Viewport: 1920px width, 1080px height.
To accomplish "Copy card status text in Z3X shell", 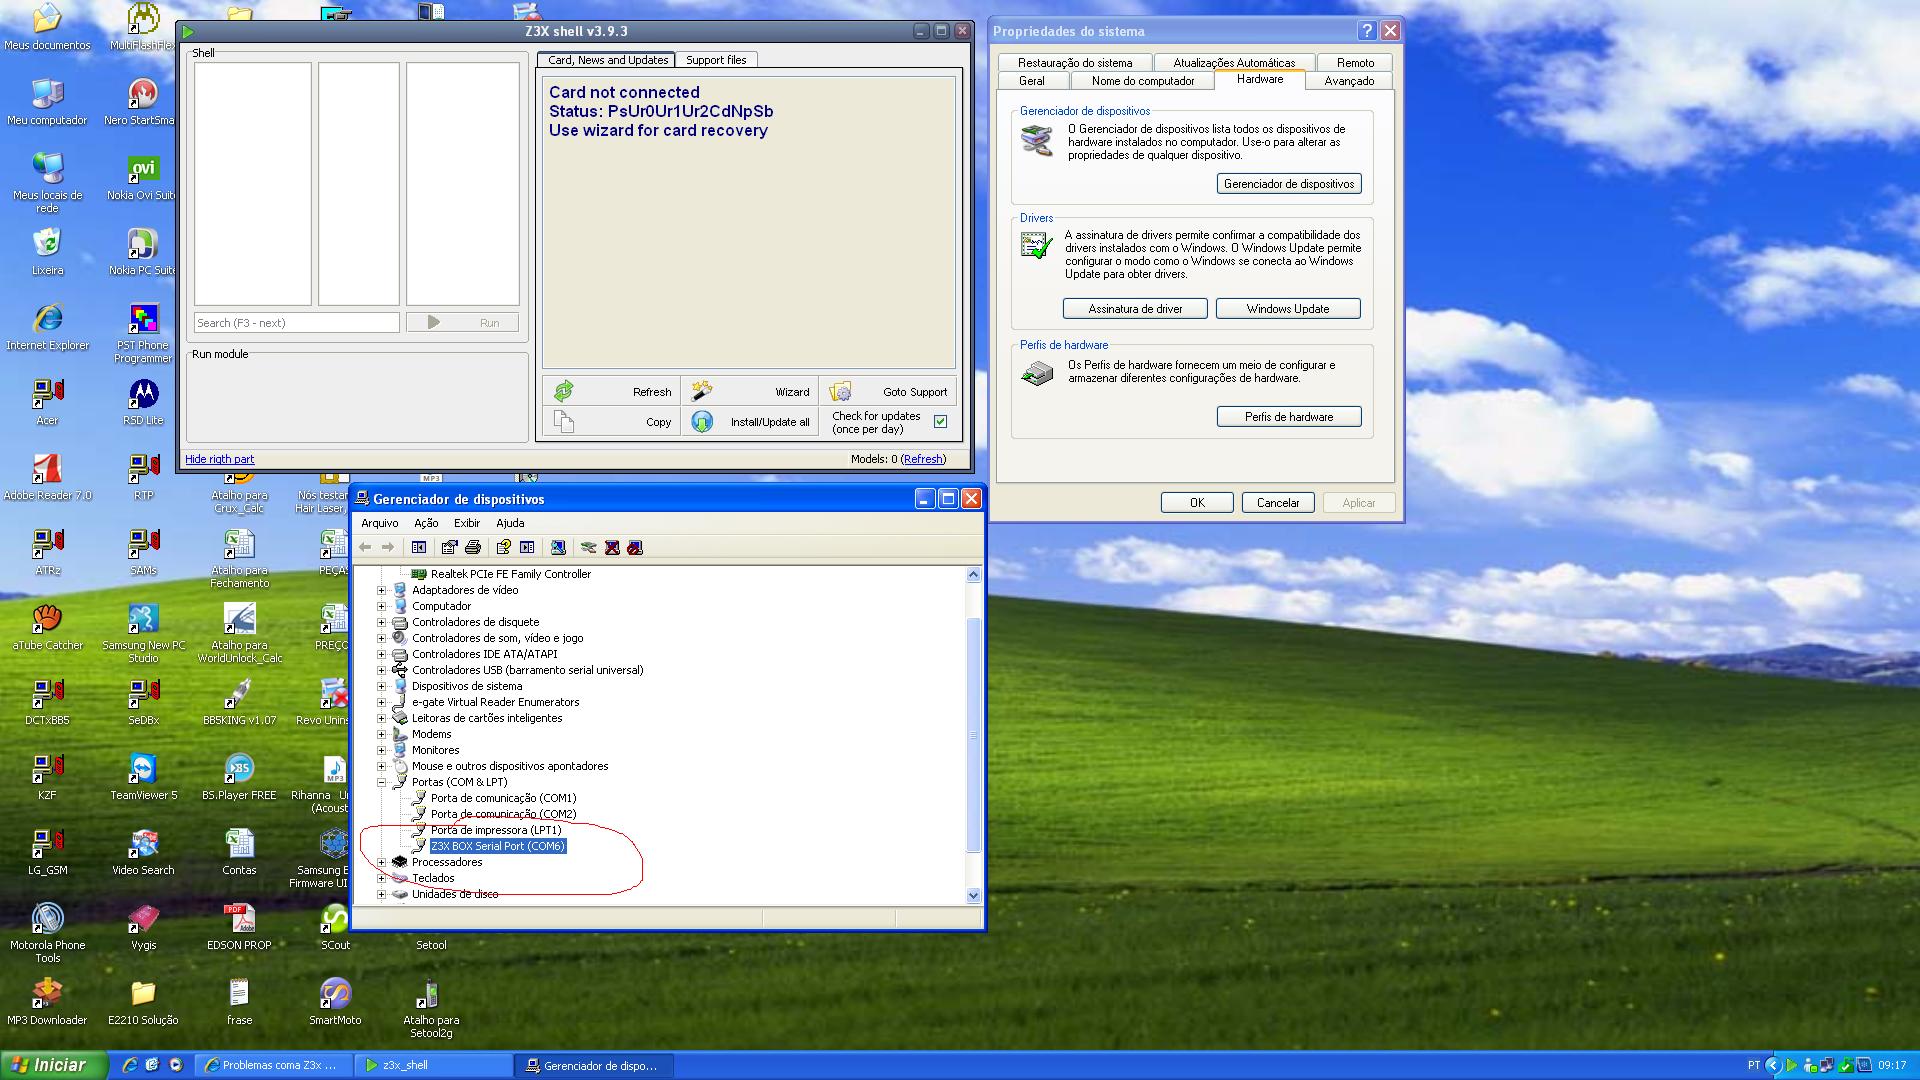I will 611,422.
